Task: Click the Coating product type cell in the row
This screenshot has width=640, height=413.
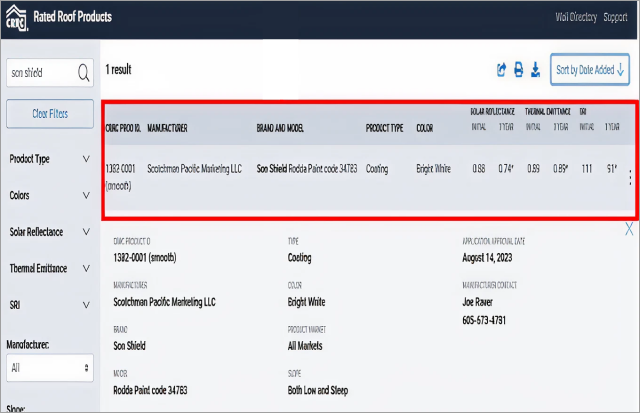Action: pos(377,169)
